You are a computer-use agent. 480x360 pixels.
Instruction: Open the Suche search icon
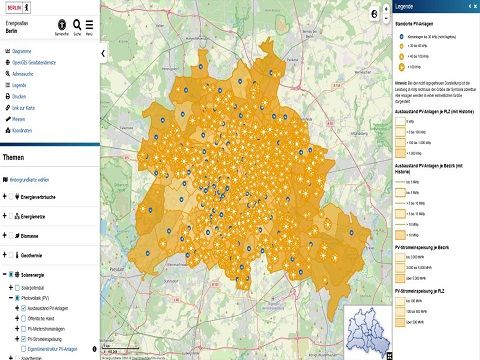[x=77, y=25]
